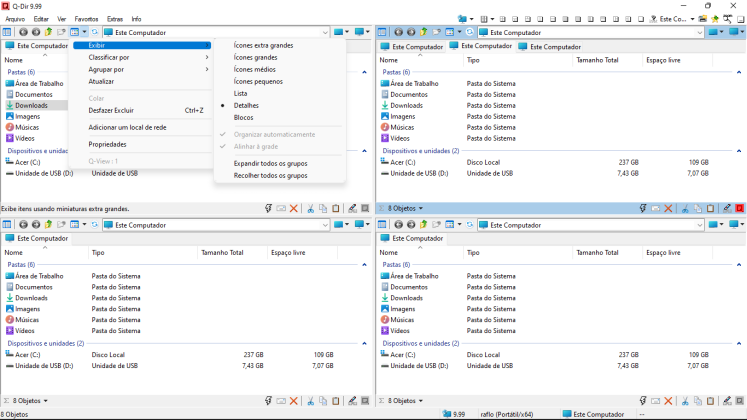Open the Este Co... dropdown in the main toolbar
Screen dimensions: 747x420
[x=692, y=19]
